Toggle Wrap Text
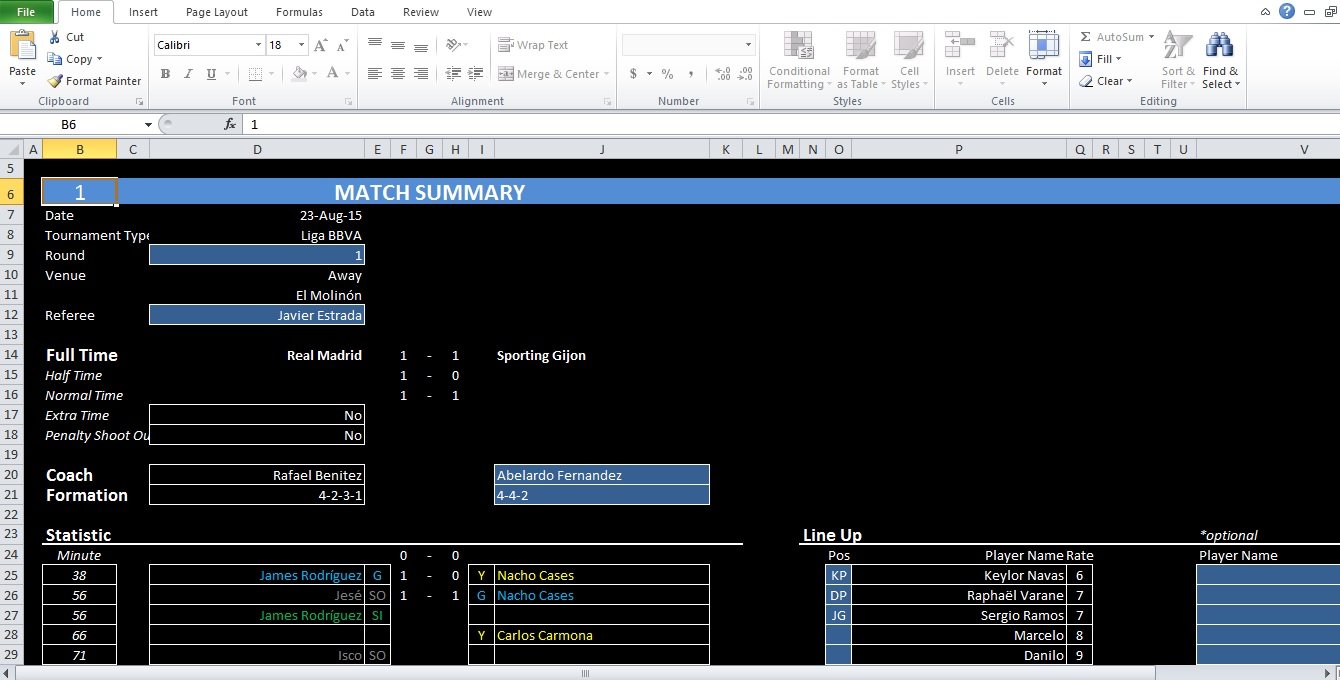 point(533,45)
